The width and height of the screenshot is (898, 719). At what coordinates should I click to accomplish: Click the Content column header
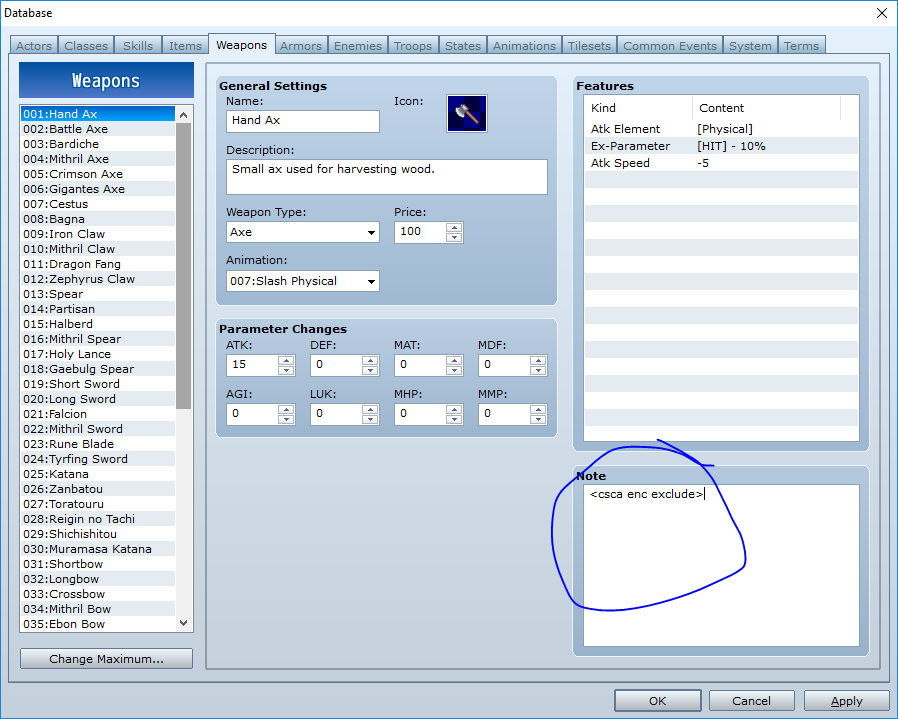766,108
